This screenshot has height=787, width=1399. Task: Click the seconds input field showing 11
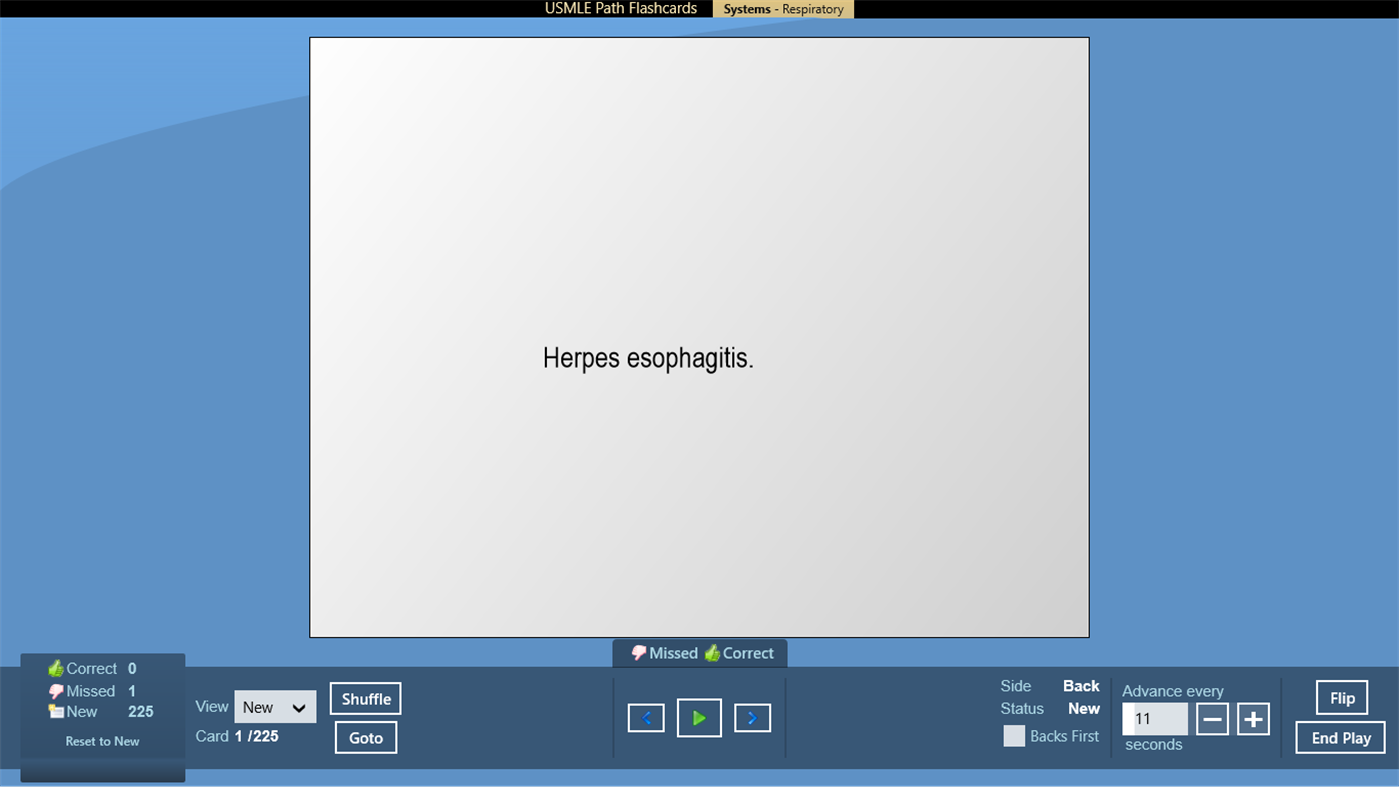(1154, 717)
